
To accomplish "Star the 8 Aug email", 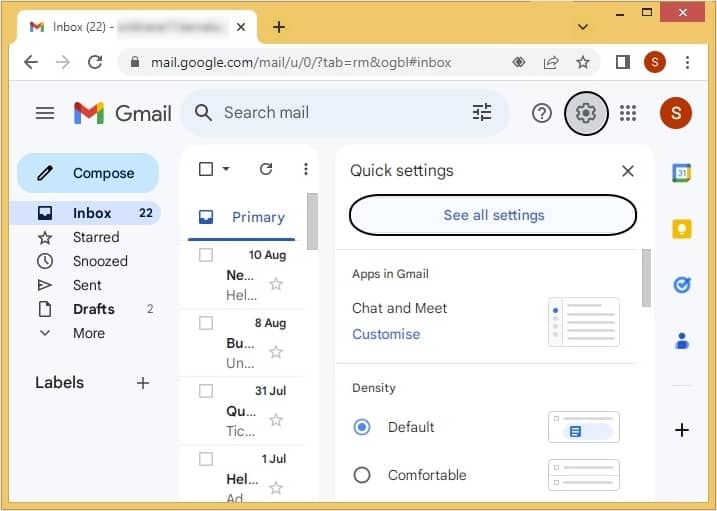I will coord(276,352).
